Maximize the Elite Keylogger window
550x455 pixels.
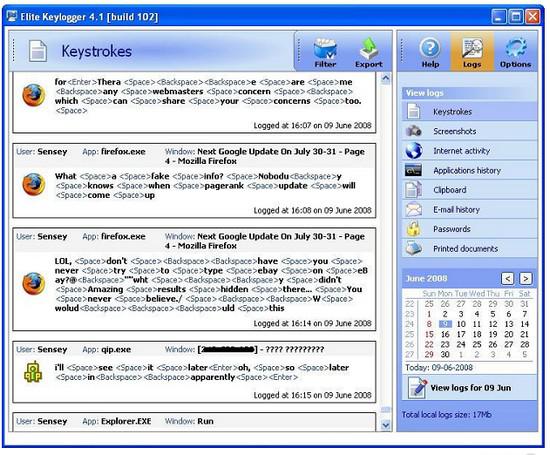click(516, 16)
